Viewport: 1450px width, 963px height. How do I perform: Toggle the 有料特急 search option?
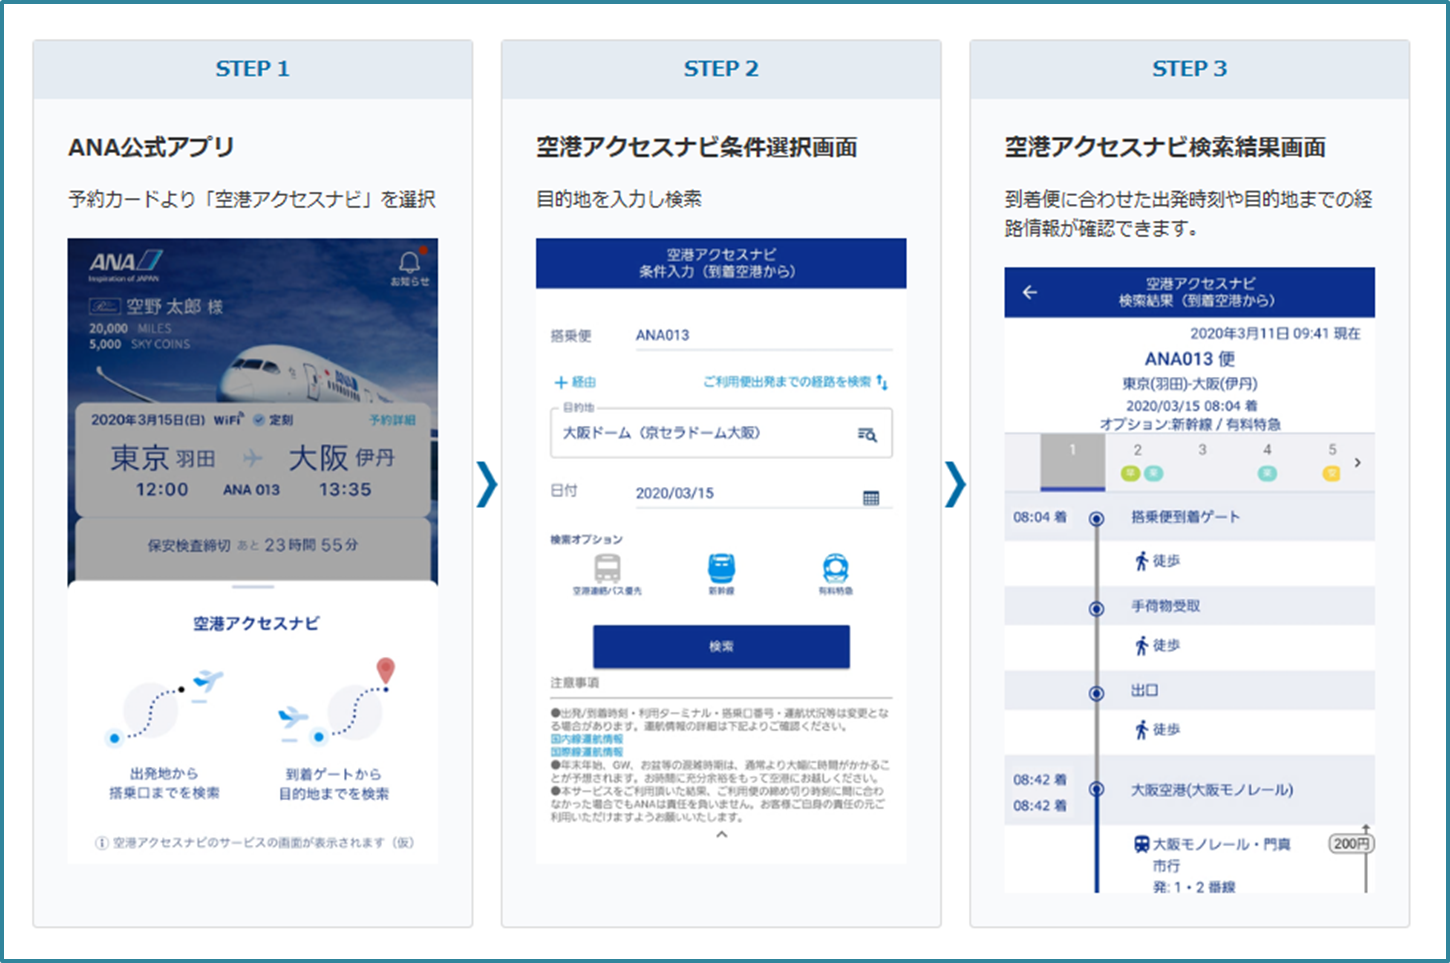[x=836, y=575]
